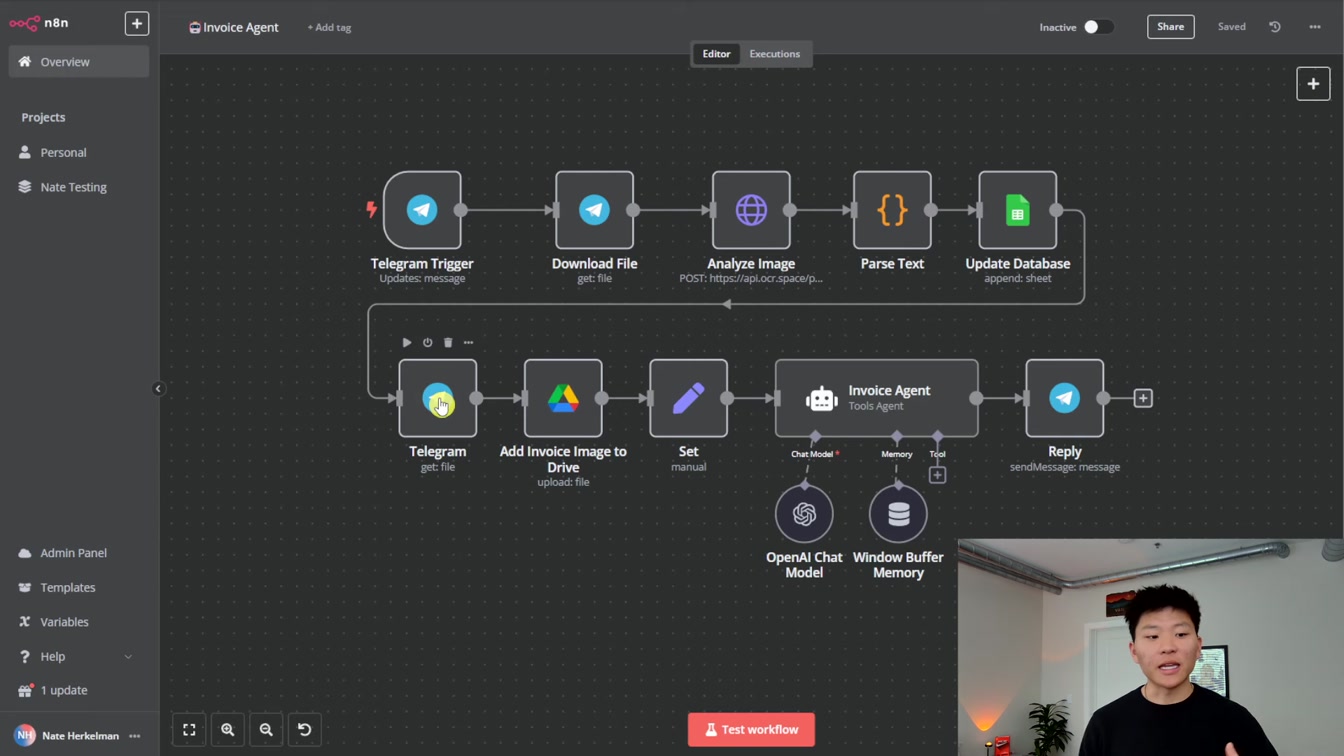This screenshot has height=756, width=1344.
Task: Execute the Telegram node with play icon
Action: pos(407,342)
